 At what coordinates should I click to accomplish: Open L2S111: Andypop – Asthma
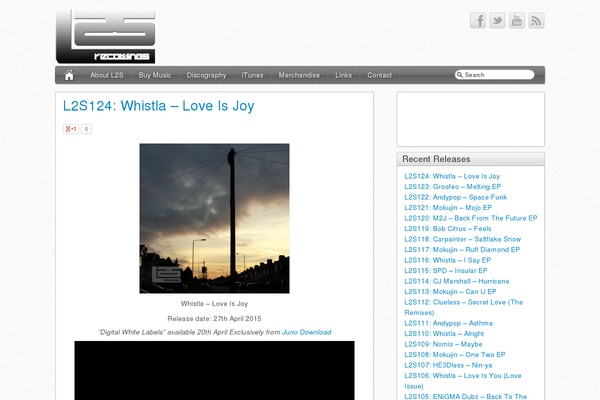[x=448, y=323]
